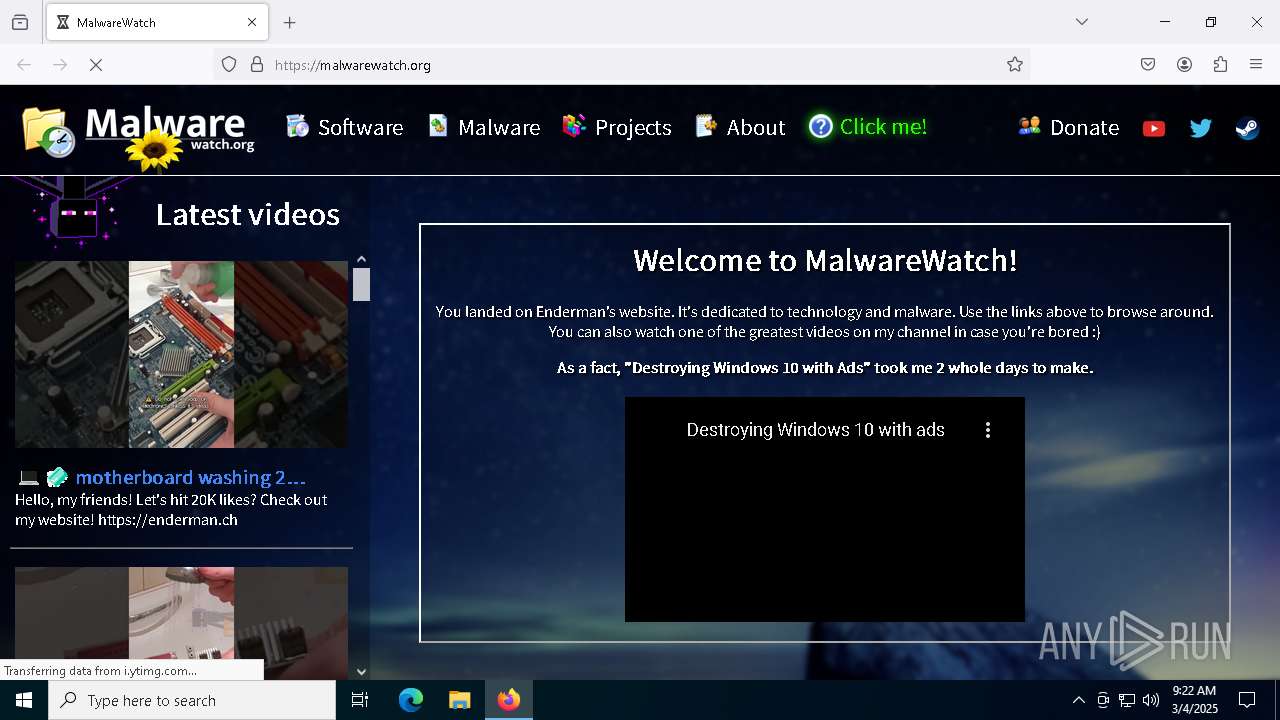Open Task View on the taskbar
Image resolution: width=1280 pixels, height=720 pixels.
360,700
